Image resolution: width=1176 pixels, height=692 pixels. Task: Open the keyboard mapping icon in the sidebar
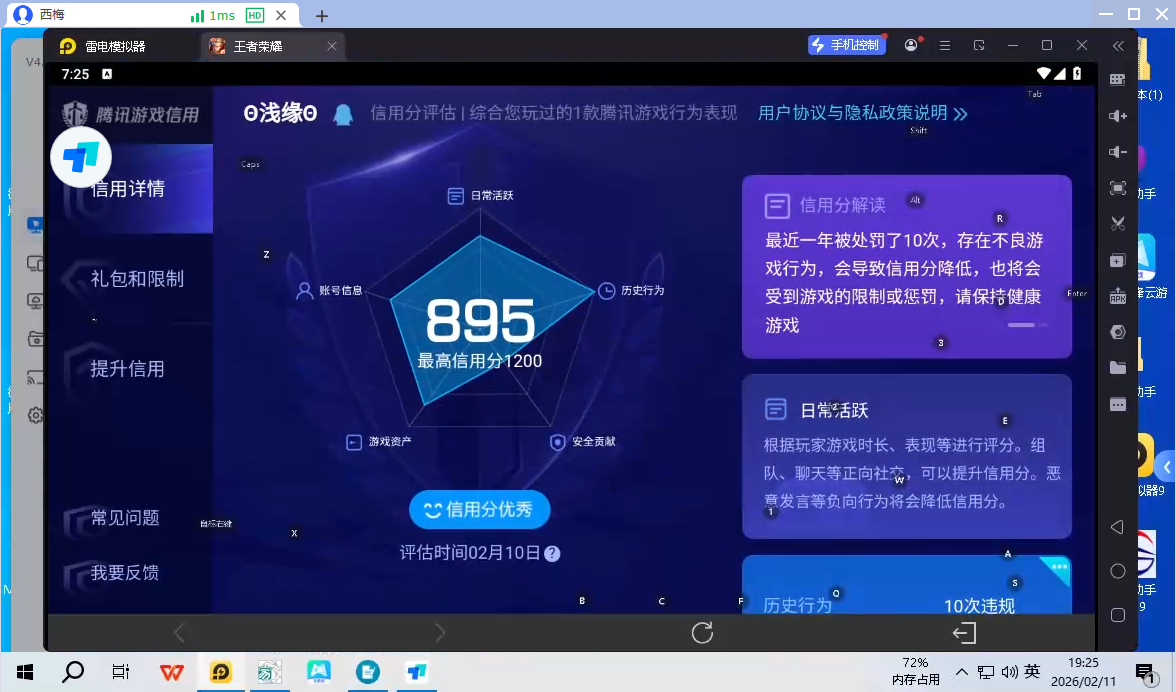pos(1118,80)
